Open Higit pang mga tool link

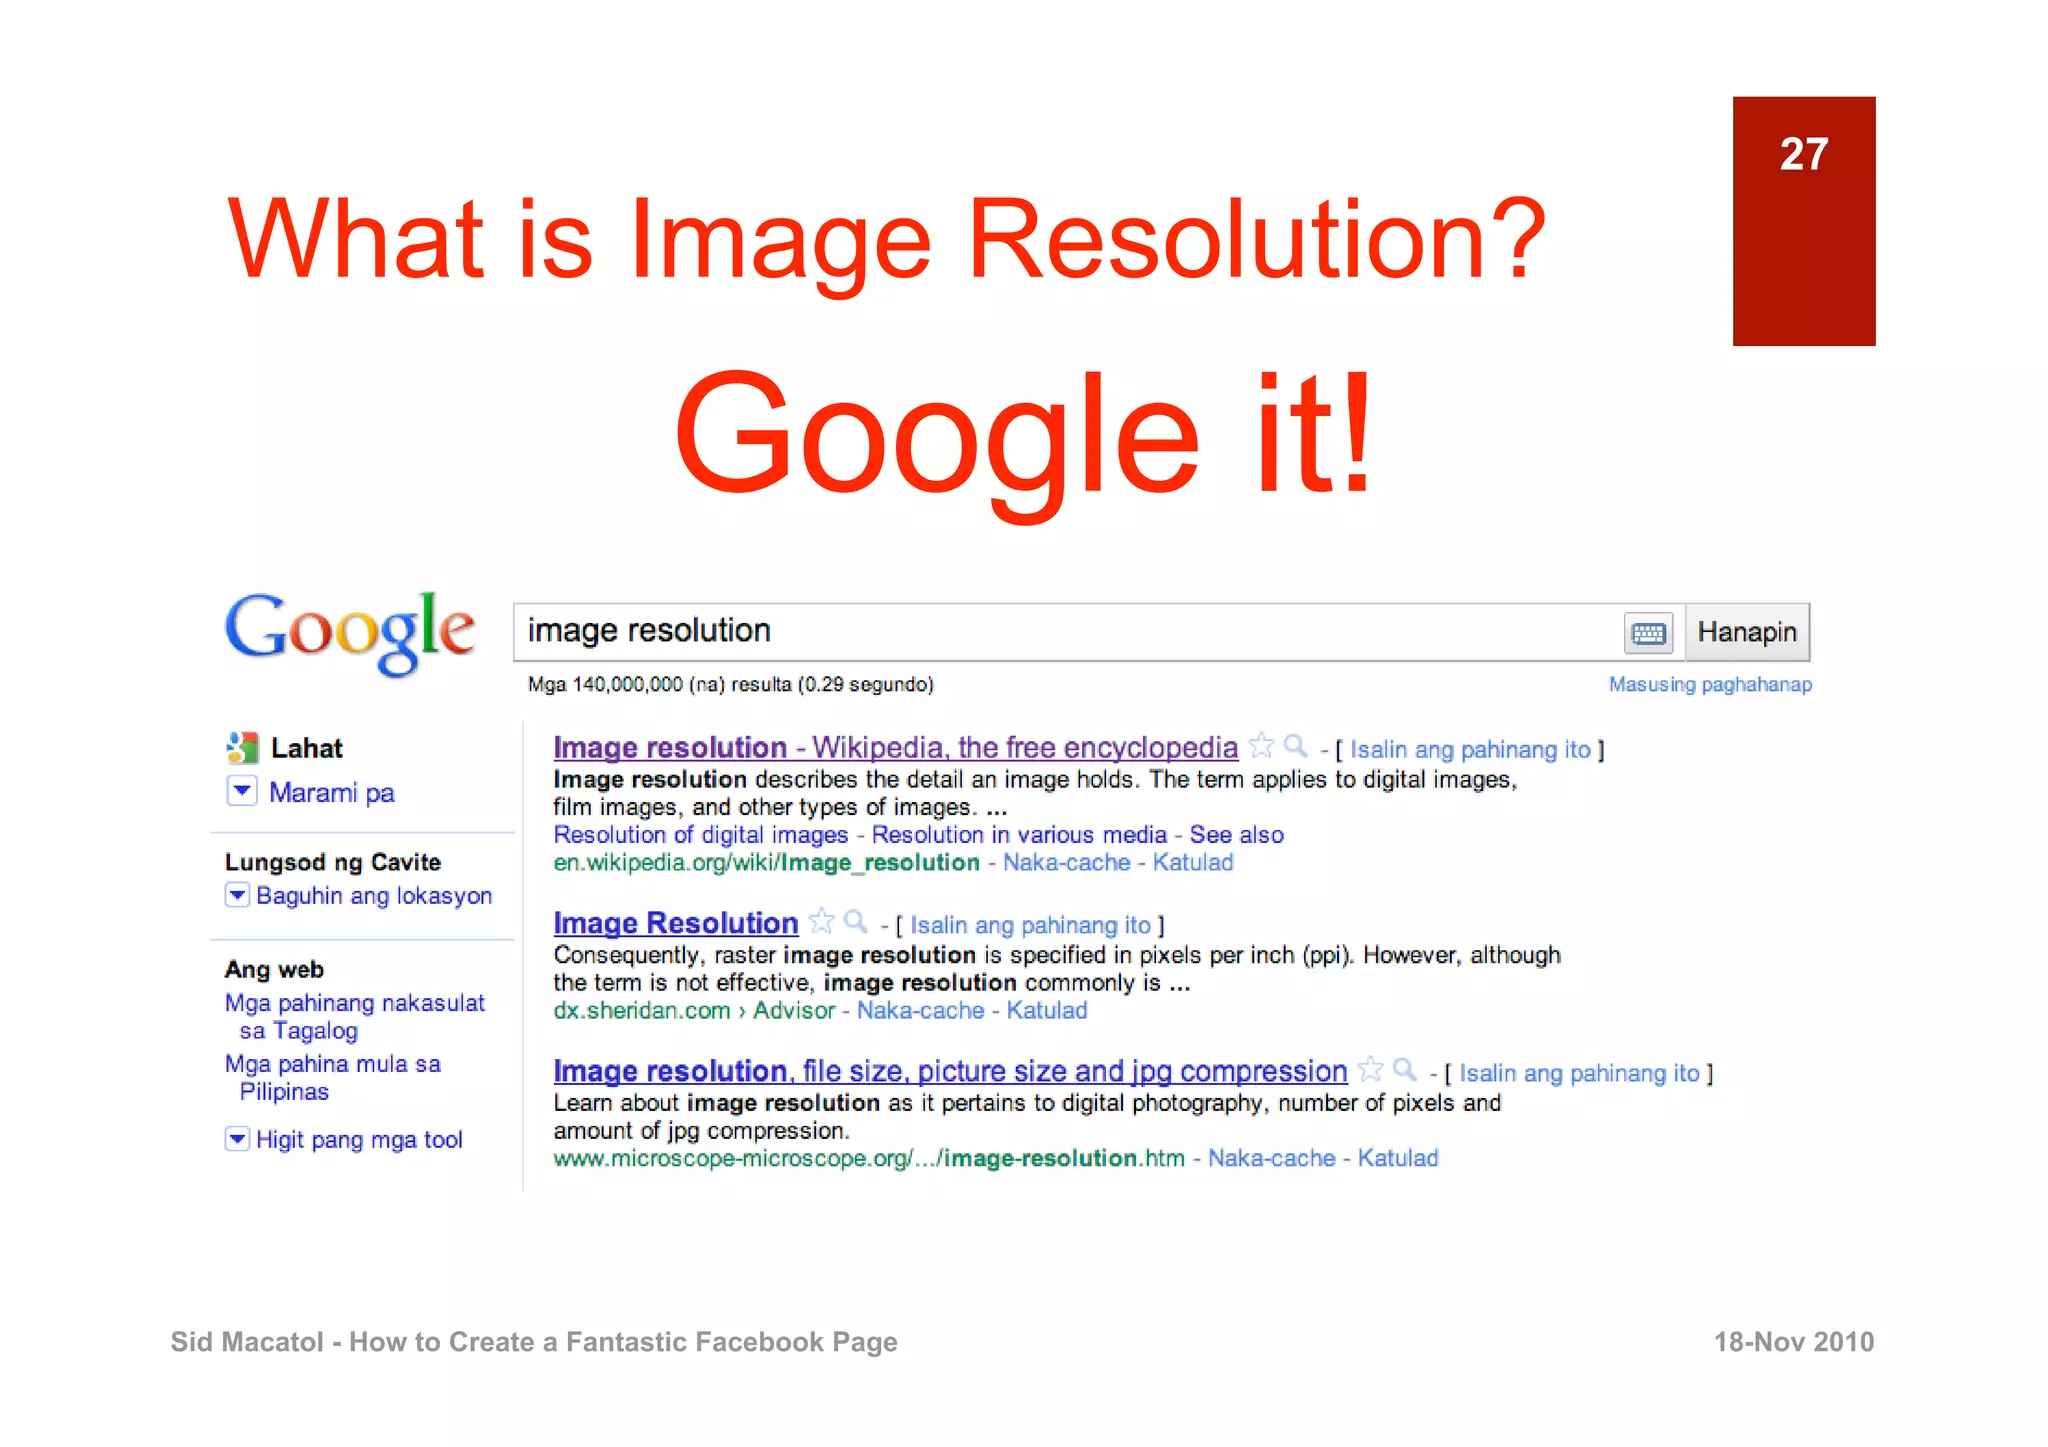point(359,1139)
